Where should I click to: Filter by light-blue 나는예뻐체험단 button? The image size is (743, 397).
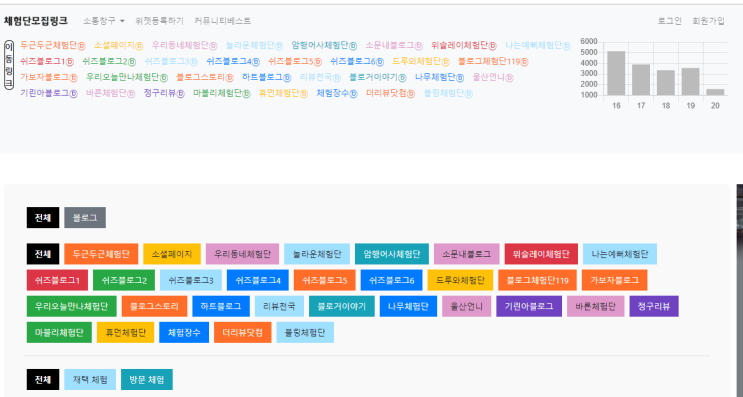point(620,254)
